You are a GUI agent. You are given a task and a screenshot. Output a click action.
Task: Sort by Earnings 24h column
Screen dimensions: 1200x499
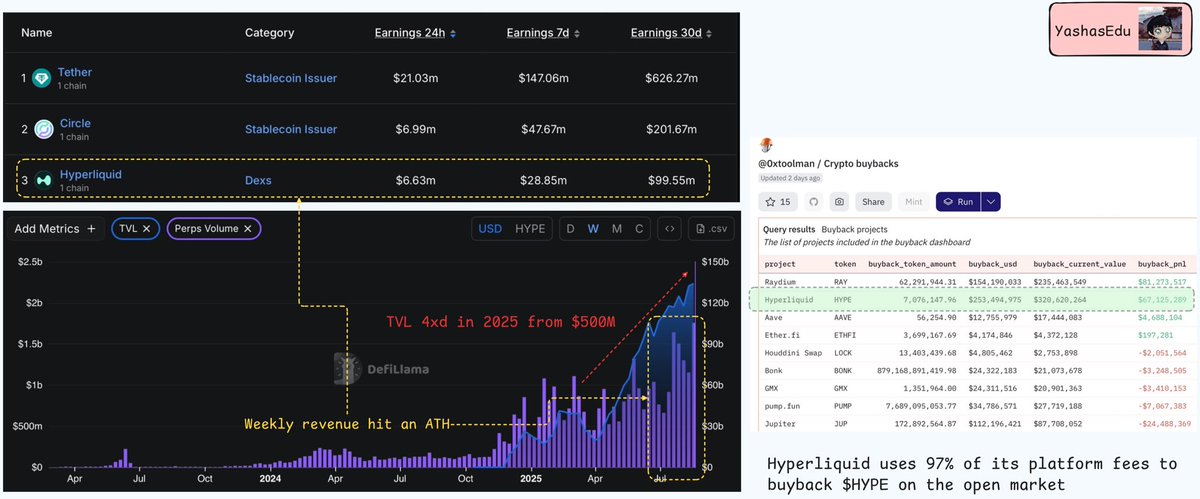[416, 33]
